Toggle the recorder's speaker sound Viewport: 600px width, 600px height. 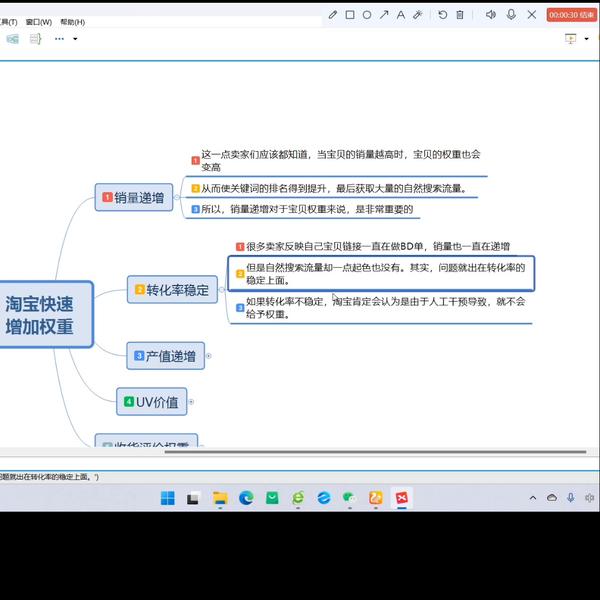[491, 15]
